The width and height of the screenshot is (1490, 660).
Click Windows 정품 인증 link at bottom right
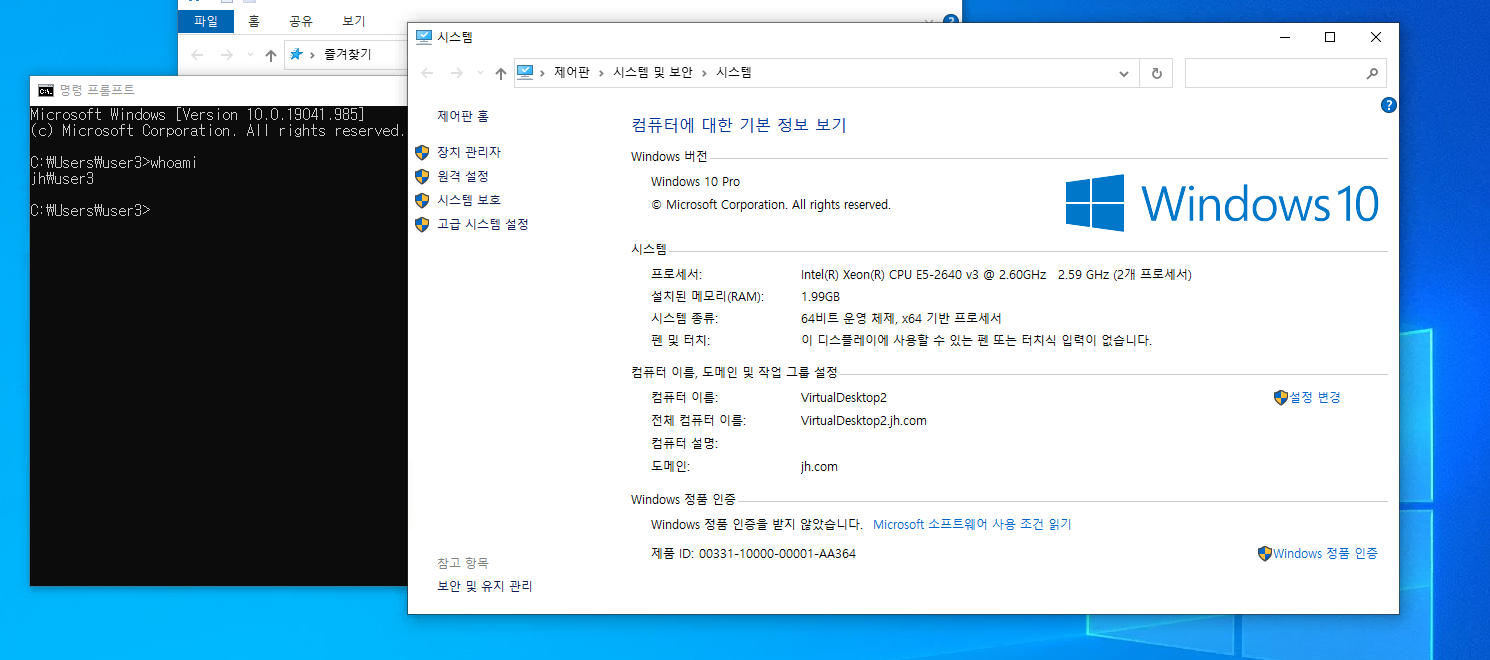point(1325,553)
